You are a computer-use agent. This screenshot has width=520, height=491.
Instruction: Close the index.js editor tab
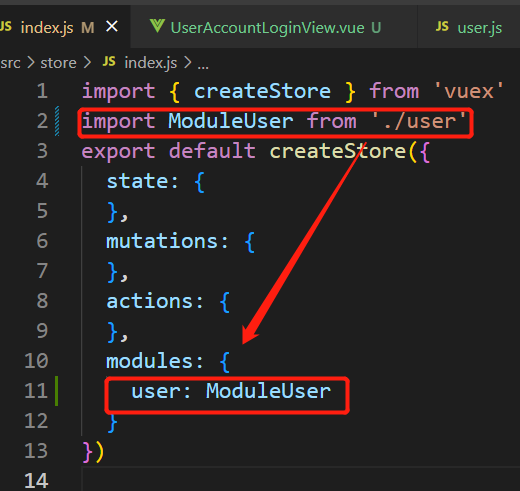click(112, 26)
